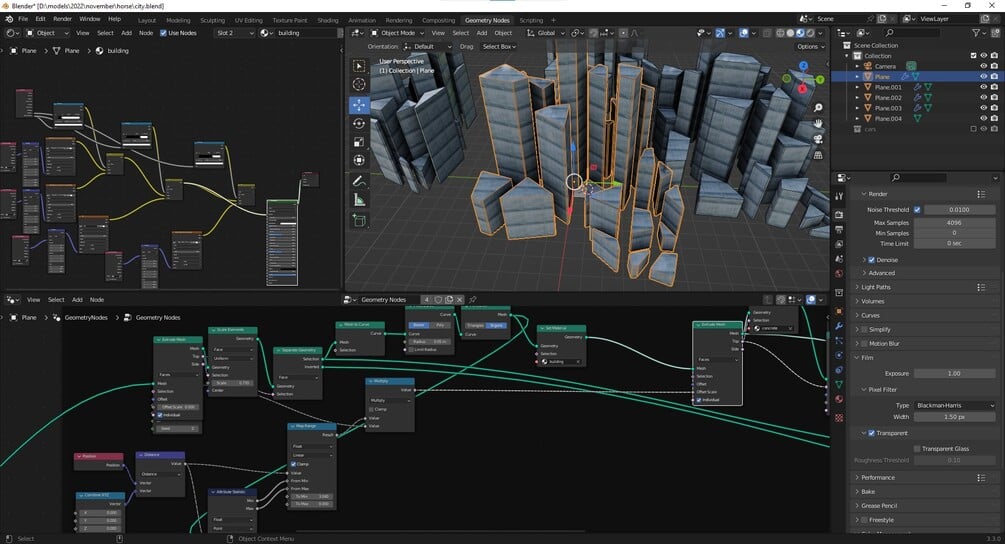Switch to the Shading workspace tab
The image size is (1005, 544).
click(327, 20)
